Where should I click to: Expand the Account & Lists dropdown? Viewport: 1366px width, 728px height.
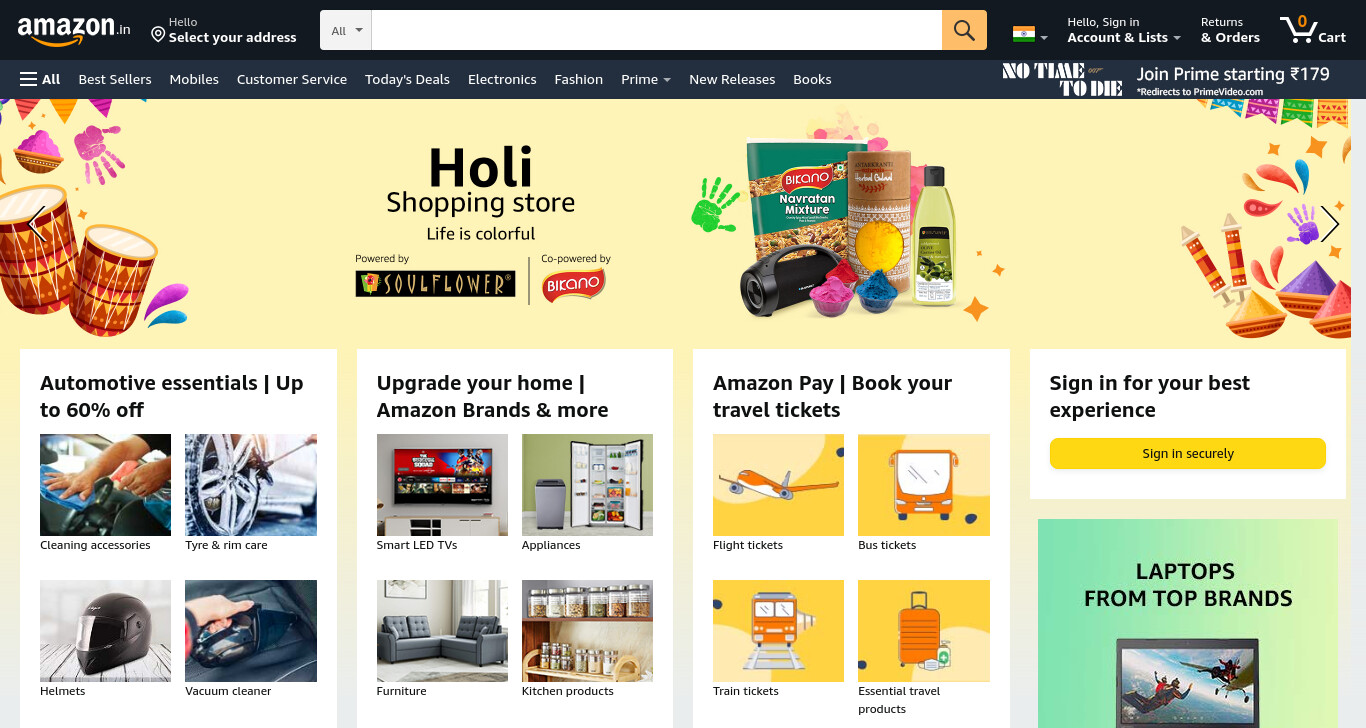pyautogui.click(x=1124, y=30)
